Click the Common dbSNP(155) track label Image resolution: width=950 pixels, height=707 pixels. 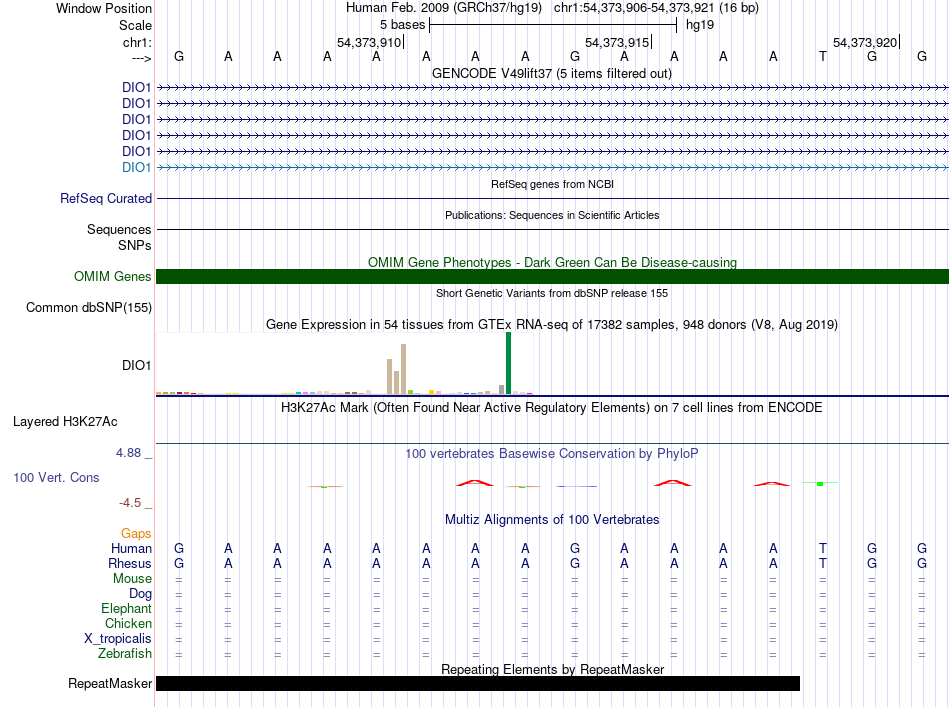(x=89, y=308)
